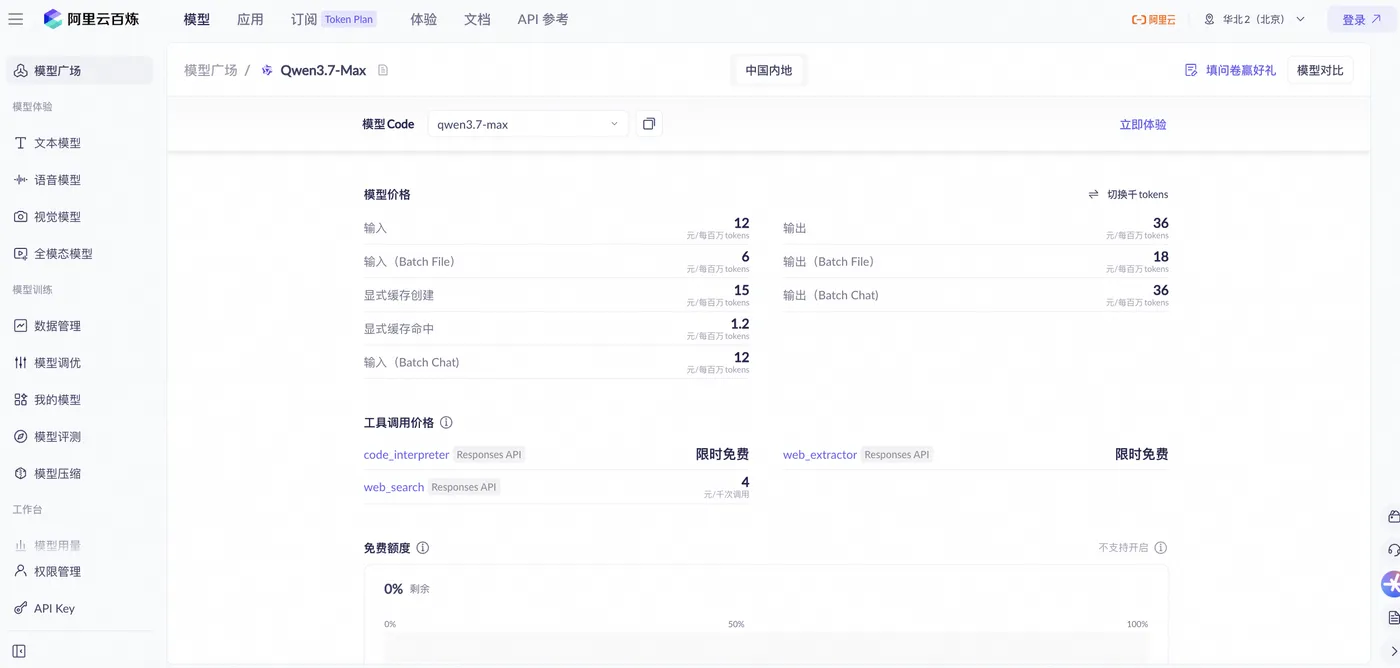1400x668 pixels.
Task: Open 数据管理 in the sidebar
Action: point(80,326)
